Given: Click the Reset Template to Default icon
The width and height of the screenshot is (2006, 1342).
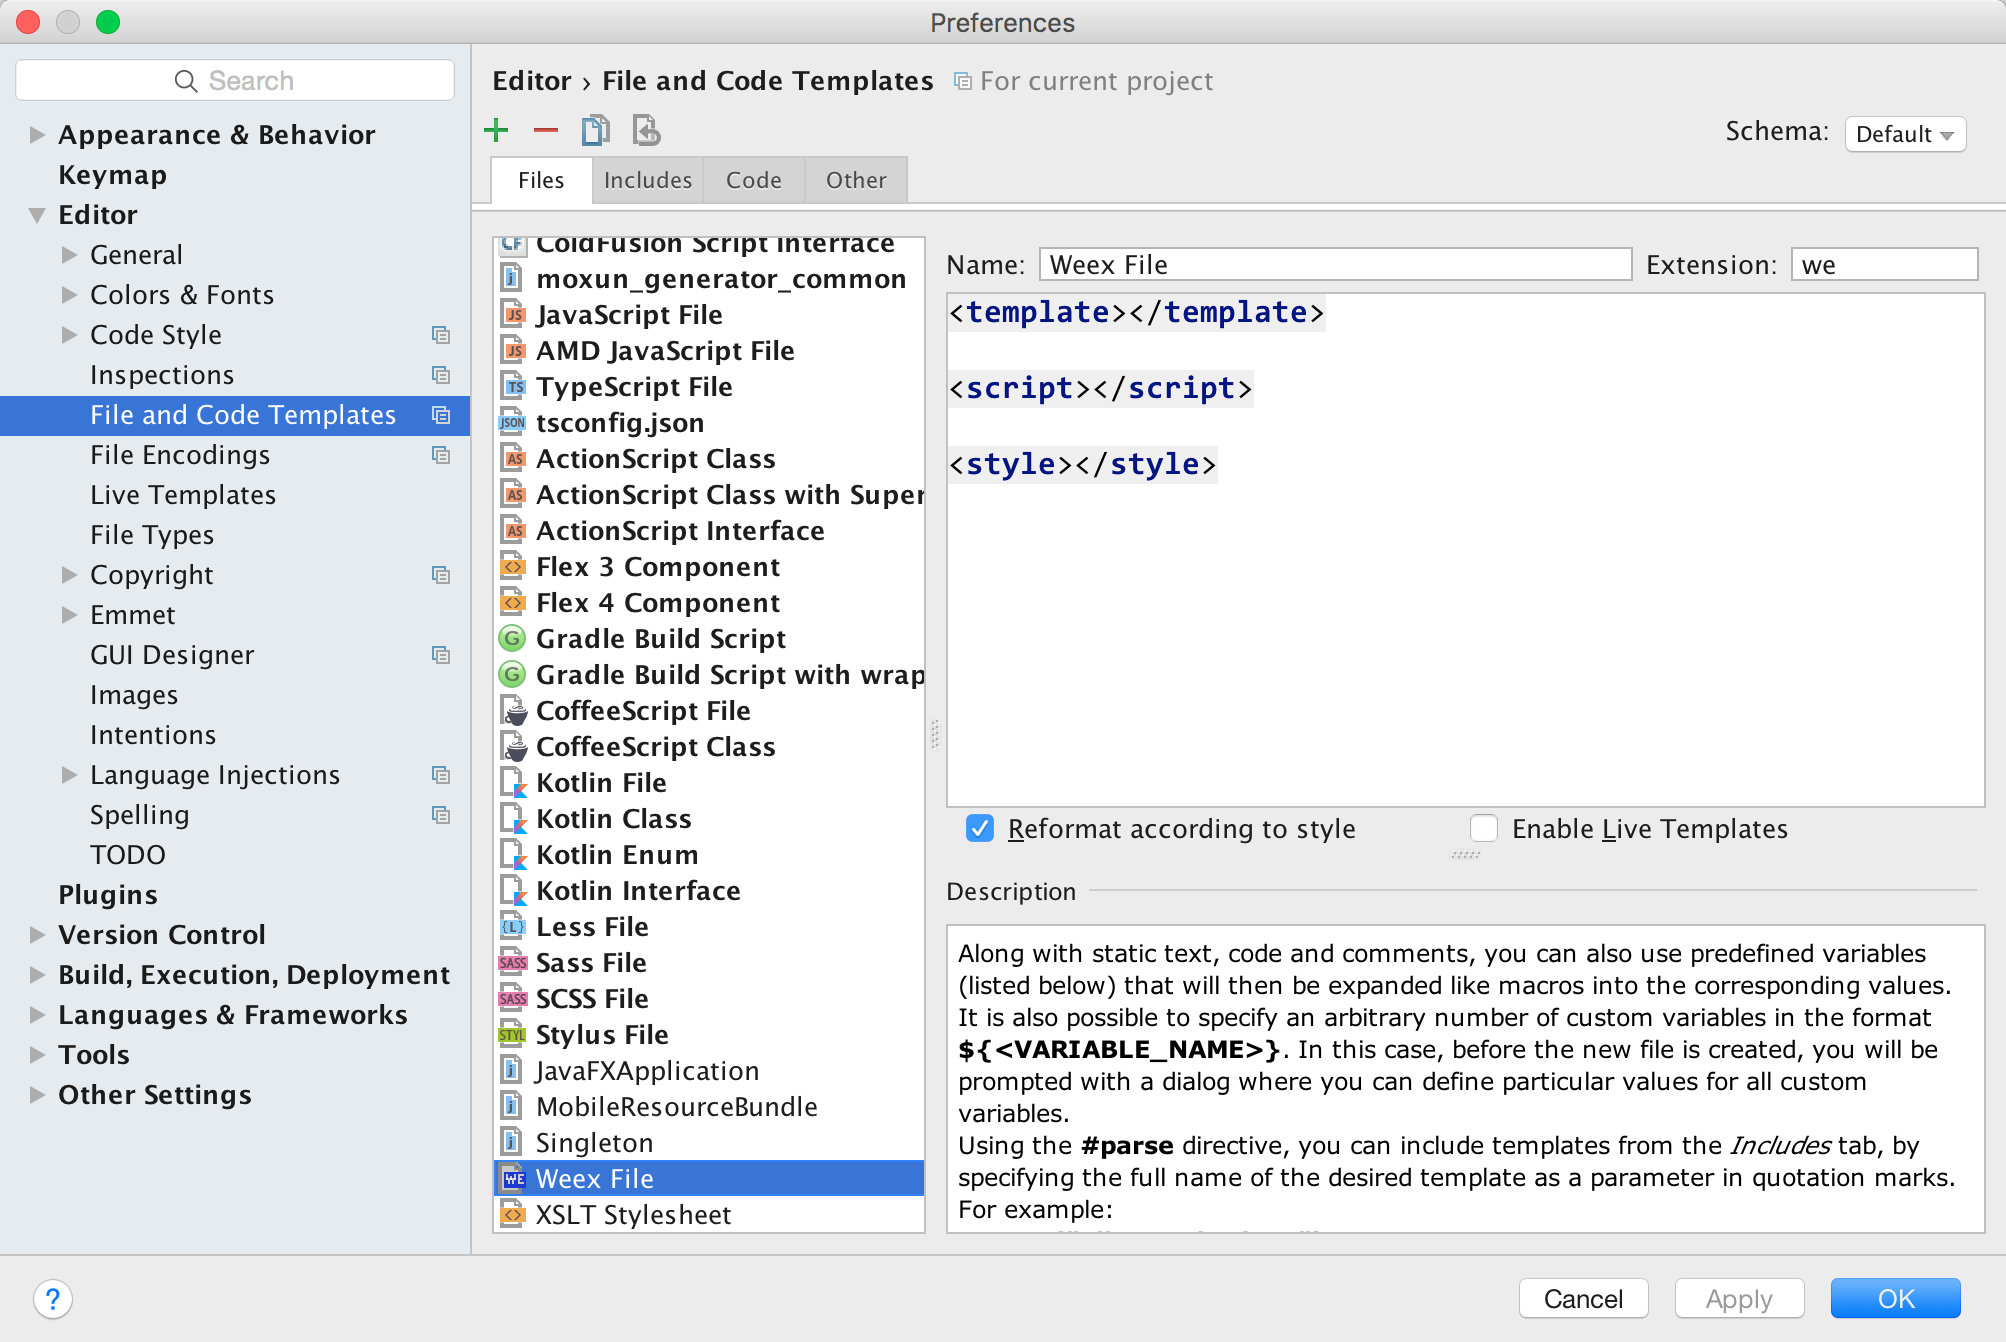Looking at the screenshot, I should (645, 133).
